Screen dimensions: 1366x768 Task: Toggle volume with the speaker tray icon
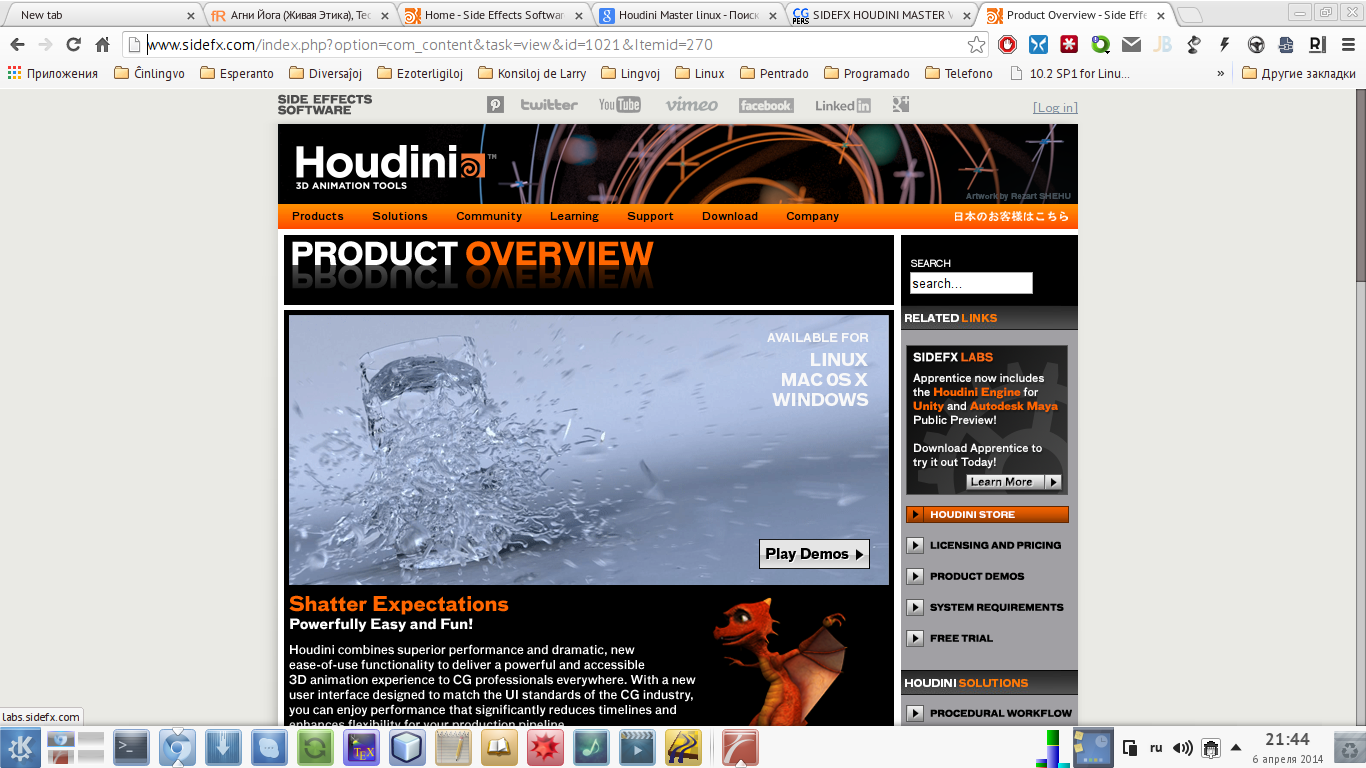click(x=1182, y=747)
